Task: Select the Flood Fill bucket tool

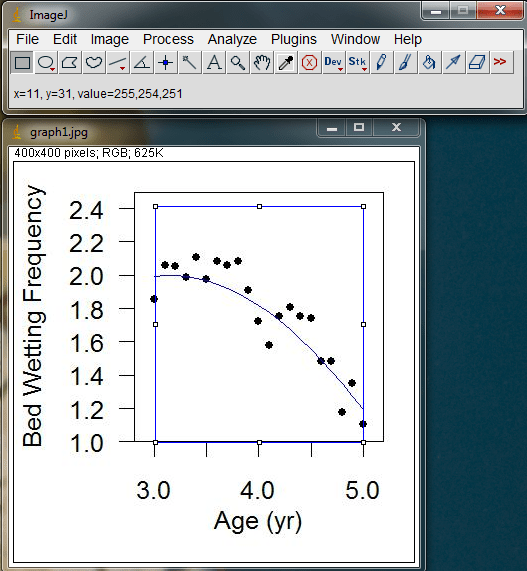Action: coord(429,63)
